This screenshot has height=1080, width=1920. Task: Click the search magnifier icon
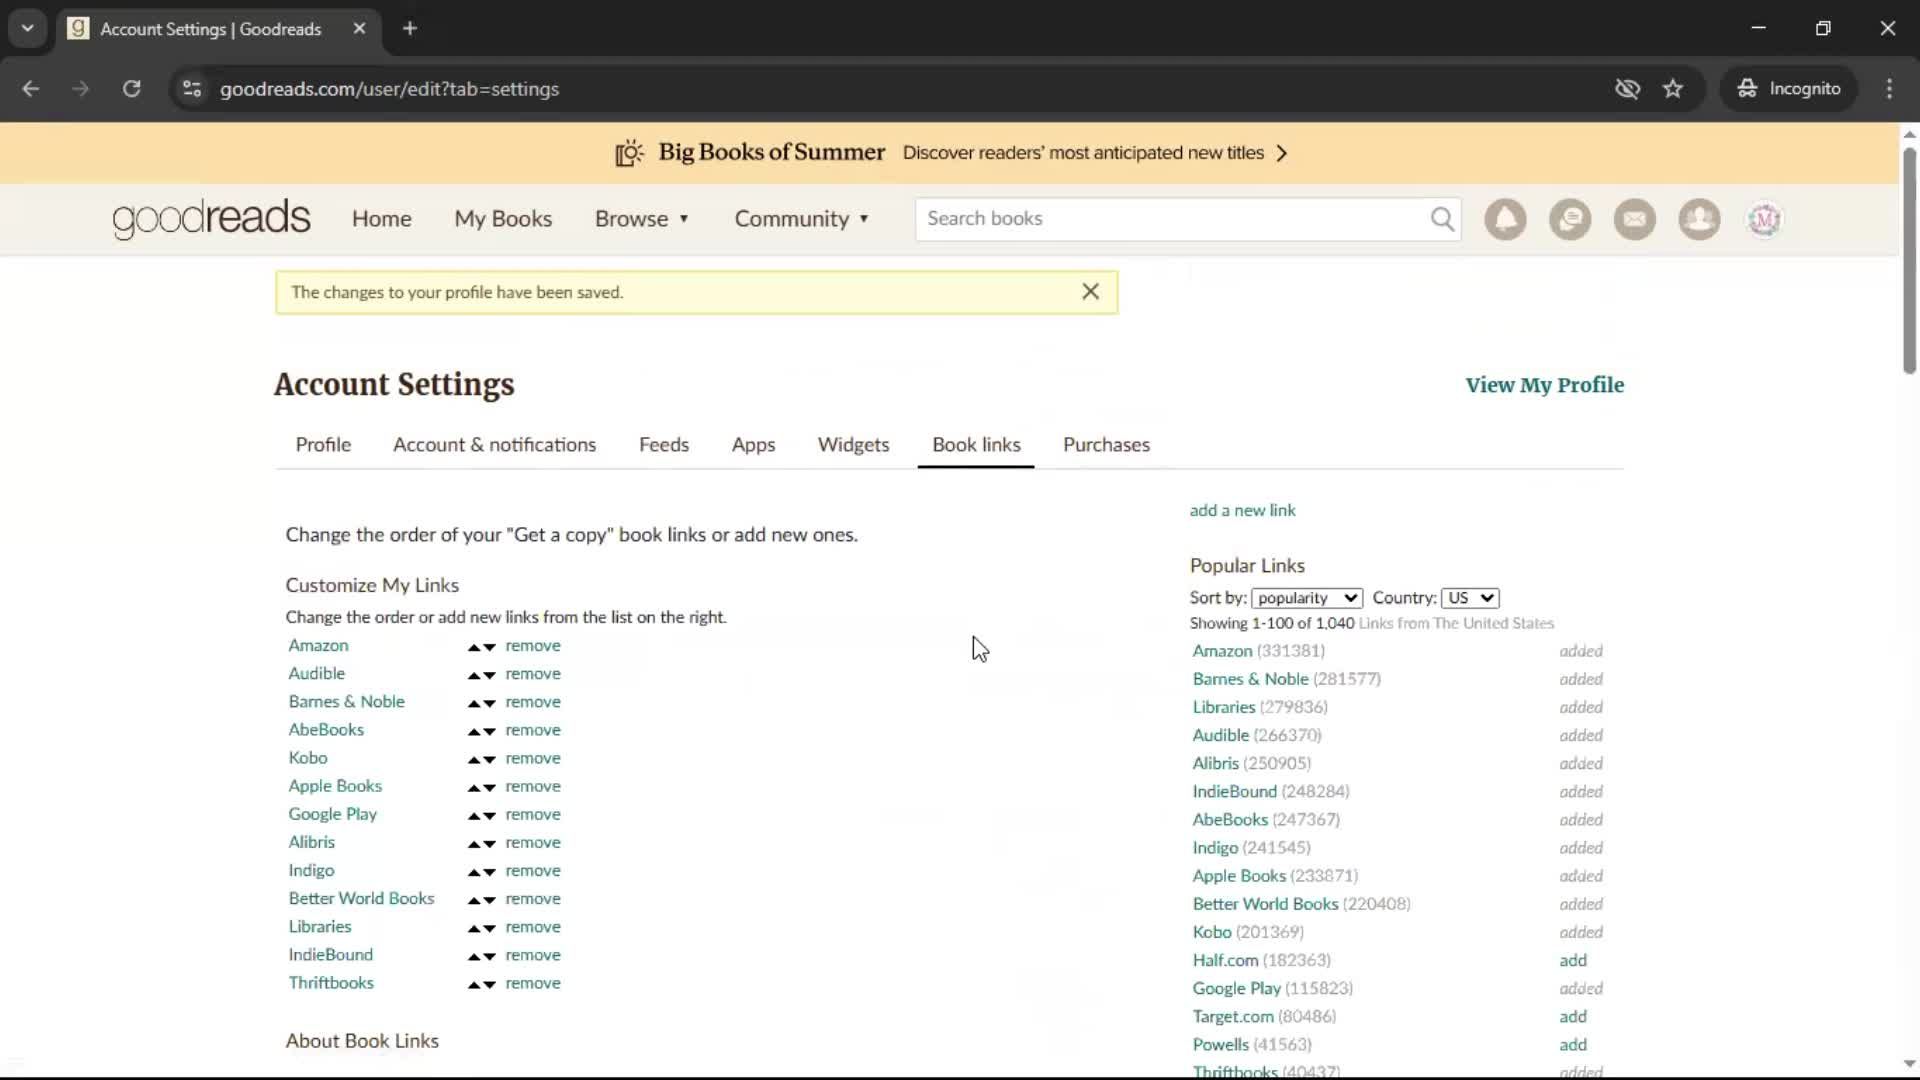(x=1442, y=219)
